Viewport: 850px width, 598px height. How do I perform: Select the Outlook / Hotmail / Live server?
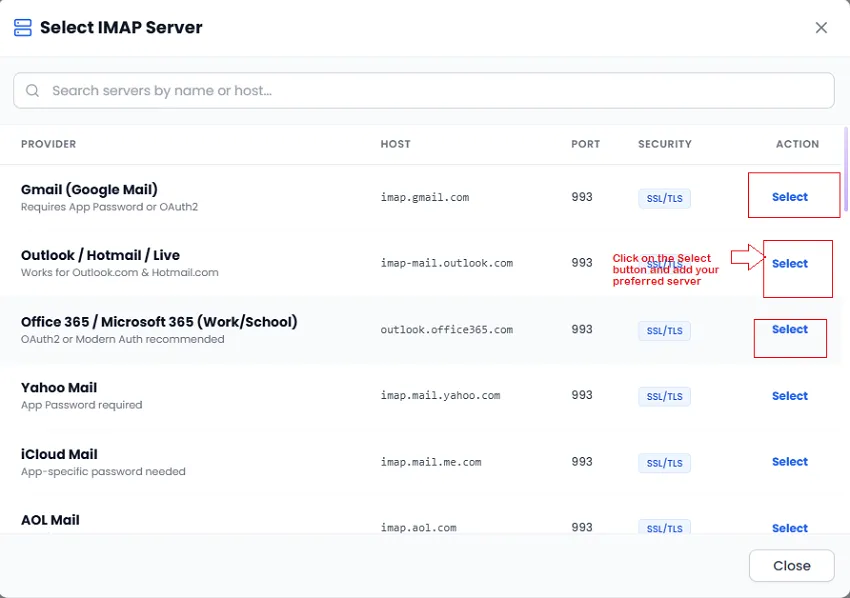tap(790, 263)
